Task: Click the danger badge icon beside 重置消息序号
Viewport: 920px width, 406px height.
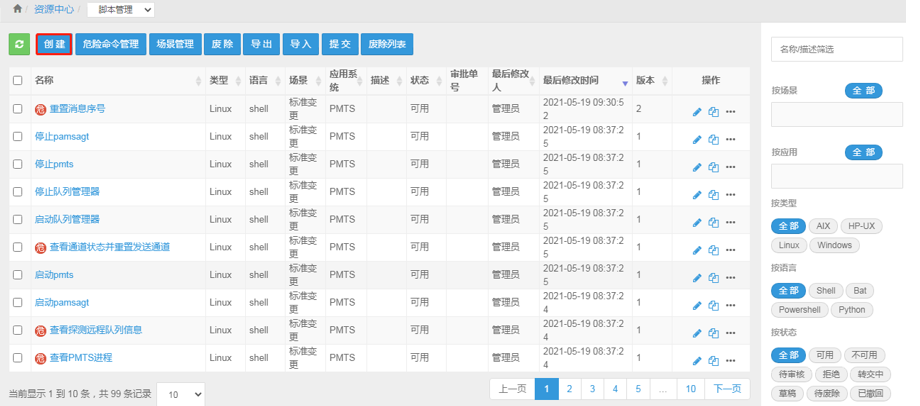Action: tap(40, 110)
